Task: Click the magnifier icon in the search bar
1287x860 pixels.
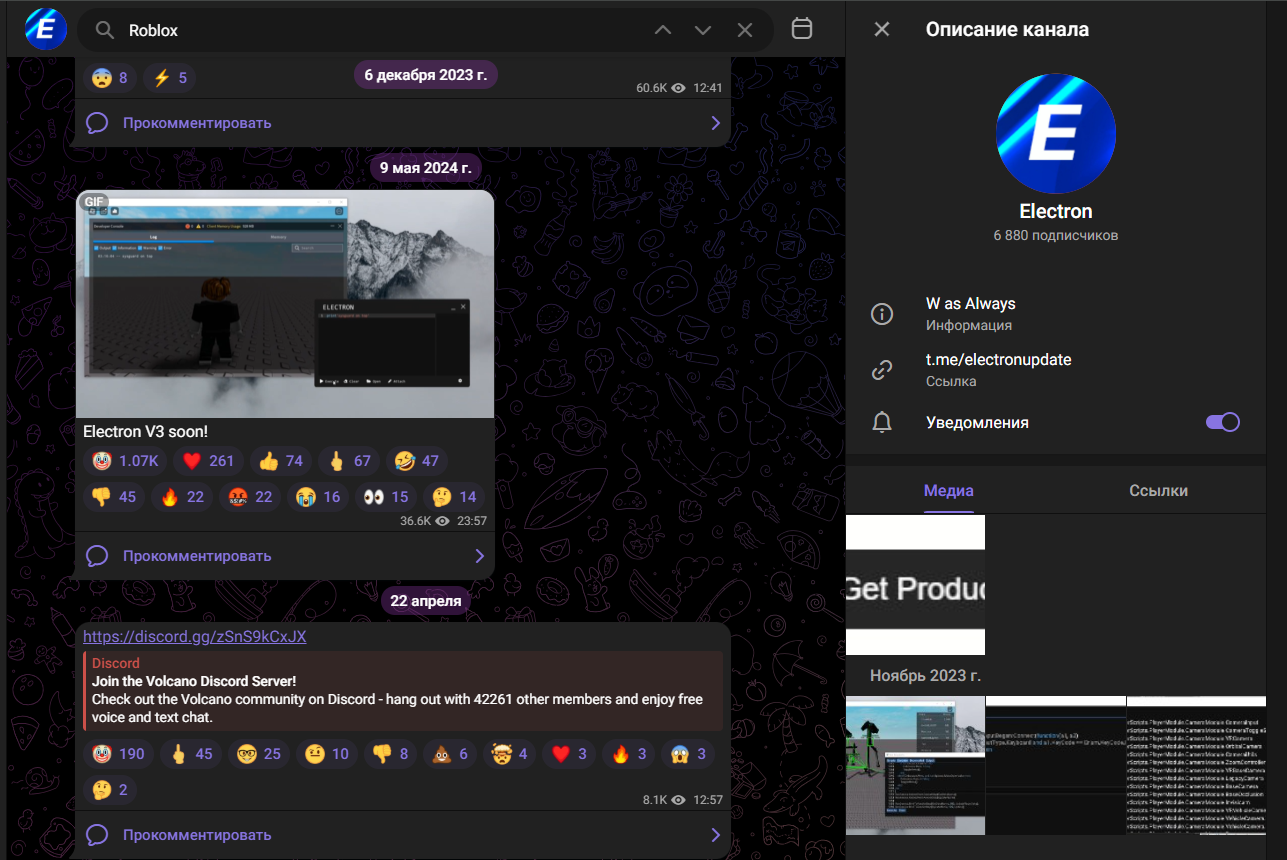Action: point(104,30)
